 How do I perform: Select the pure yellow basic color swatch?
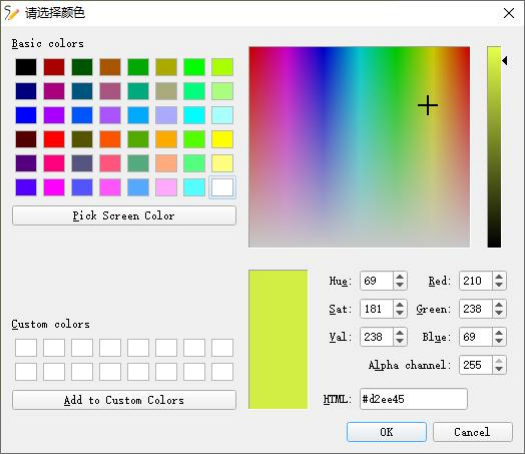(x=222, y=139)
